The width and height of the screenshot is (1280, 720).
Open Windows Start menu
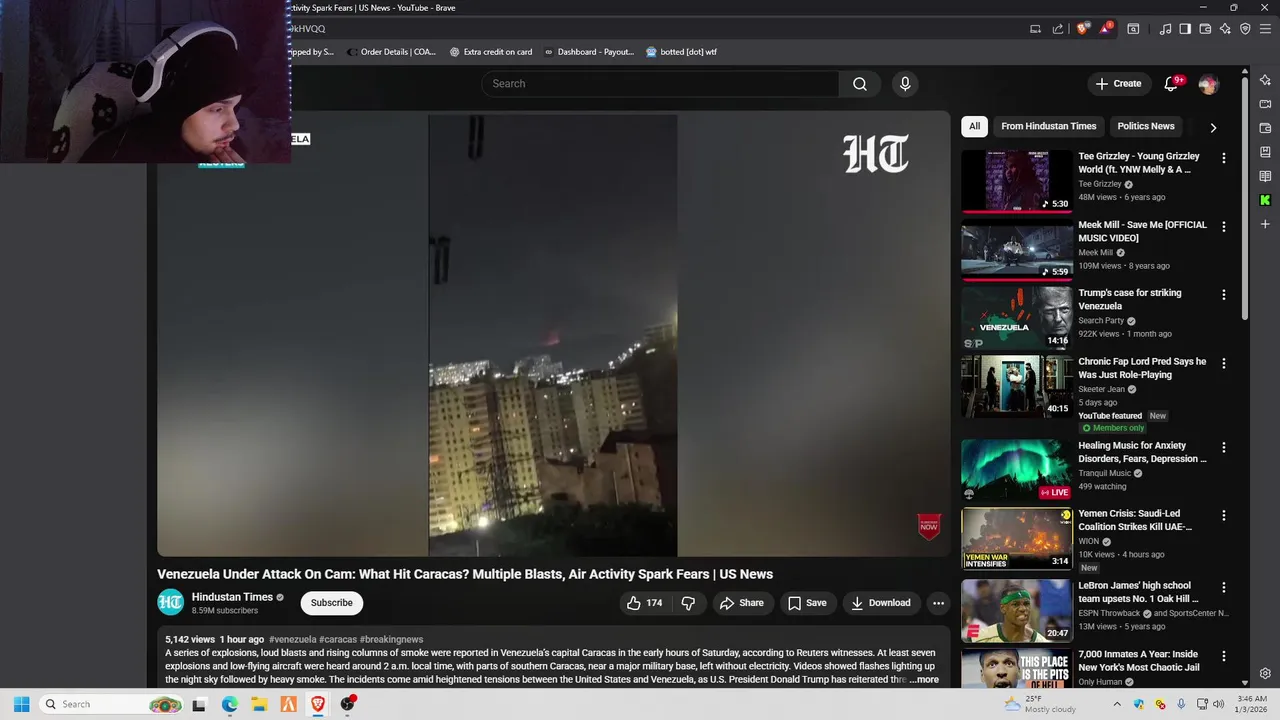point(21,704)
